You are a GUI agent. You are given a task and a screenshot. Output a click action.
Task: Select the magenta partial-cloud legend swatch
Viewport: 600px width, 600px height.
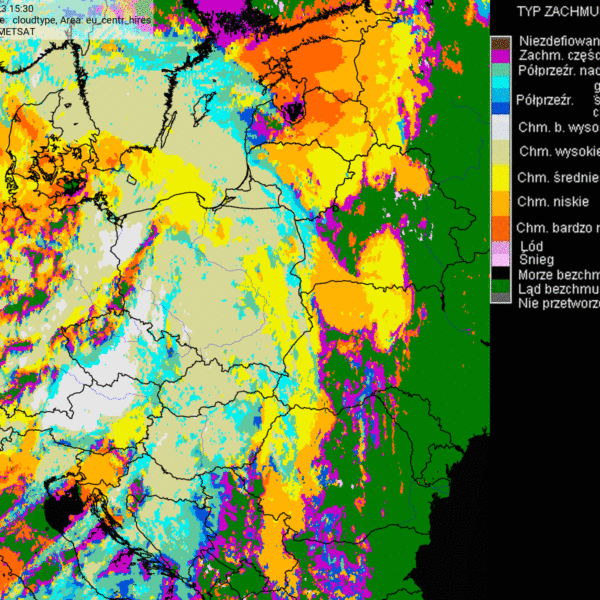click(500, 57)
